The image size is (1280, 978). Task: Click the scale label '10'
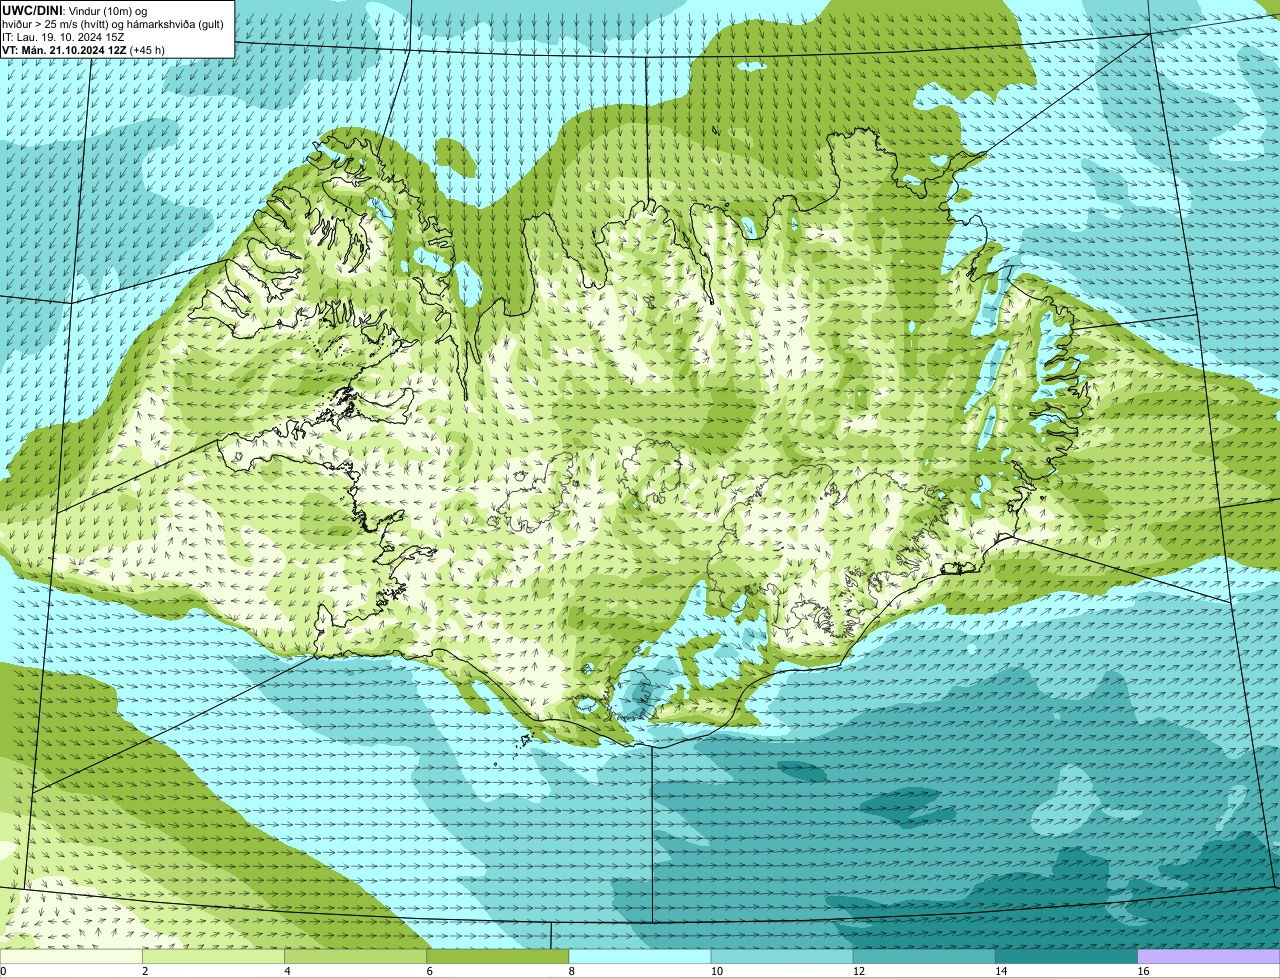[x=717, y=971]
